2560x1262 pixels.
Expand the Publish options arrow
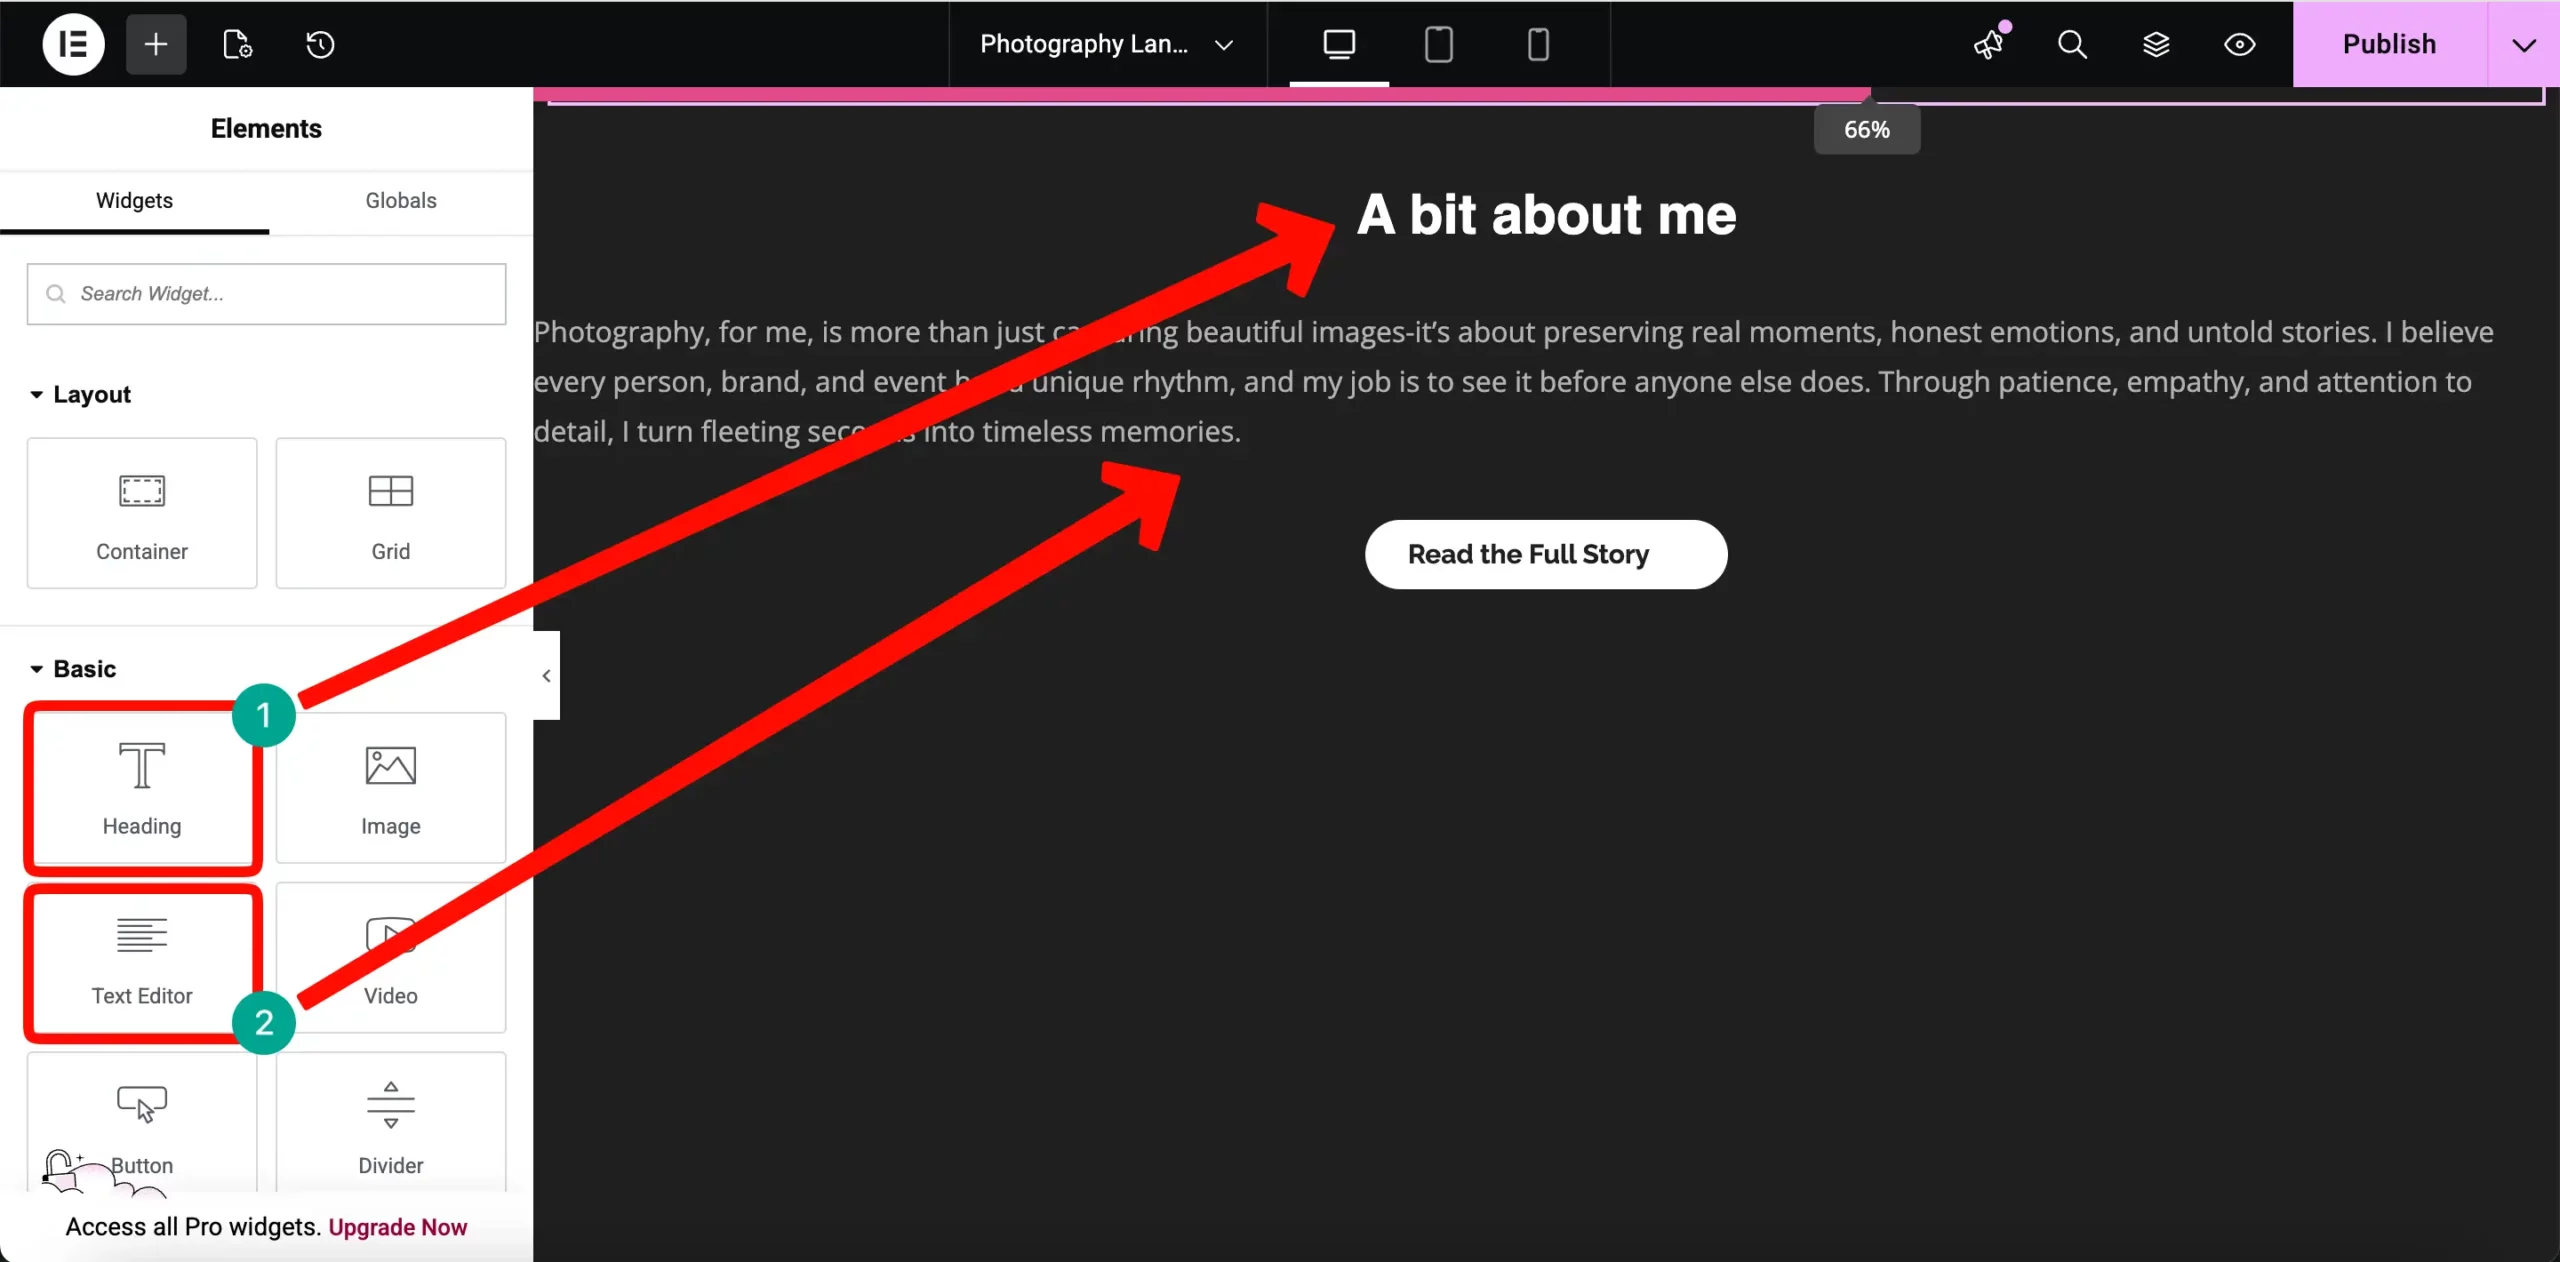[x=2523, y=44]
